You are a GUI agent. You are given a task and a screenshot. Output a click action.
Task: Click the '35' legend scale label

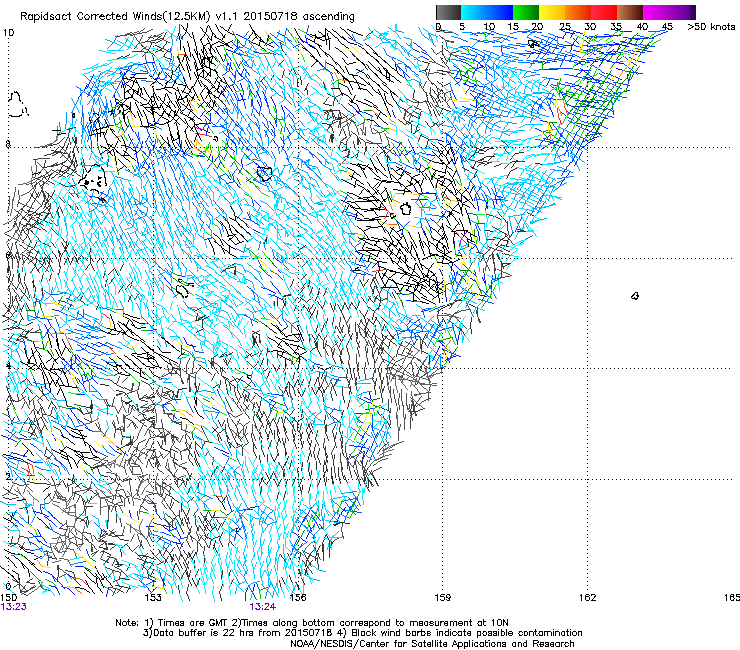[x=616, y=27]
